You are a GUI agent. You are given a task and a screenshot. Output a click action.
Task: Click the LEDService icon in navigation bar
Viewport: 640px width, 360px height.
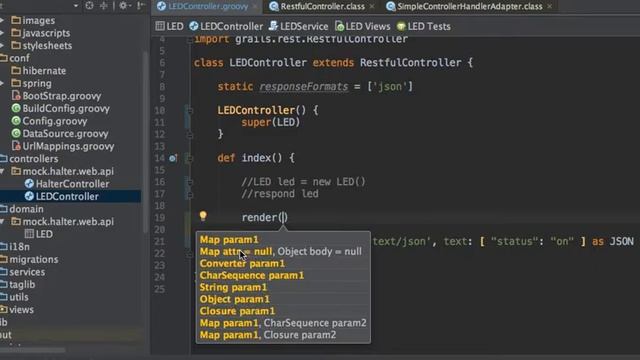click(273, 26)
